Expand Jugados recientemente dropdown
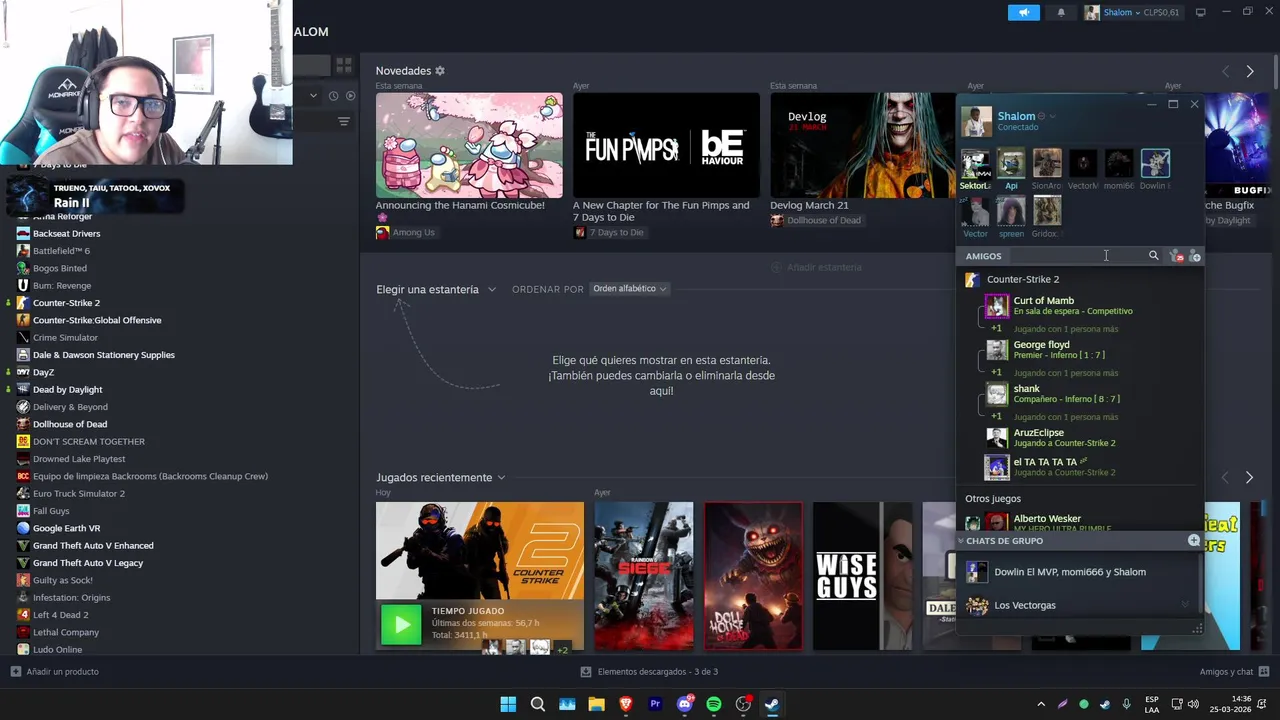This screenshot has height=720, width=1280. [x=441, y=477]
